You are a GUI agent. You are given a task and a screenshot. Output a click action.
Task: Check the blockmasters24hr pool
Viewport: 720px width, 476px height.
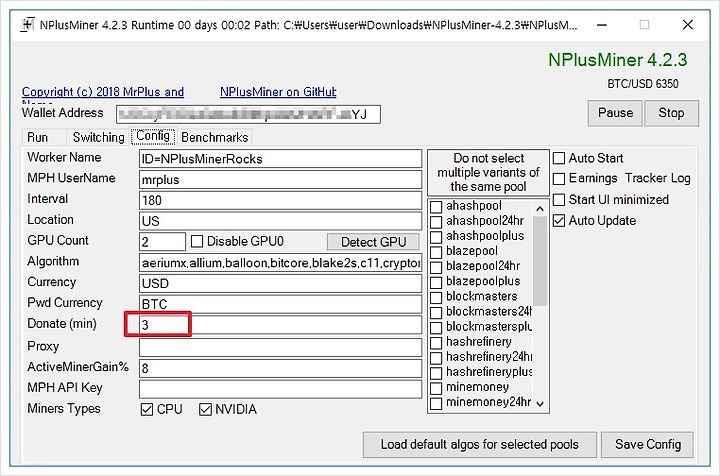[x=436, y=313]
